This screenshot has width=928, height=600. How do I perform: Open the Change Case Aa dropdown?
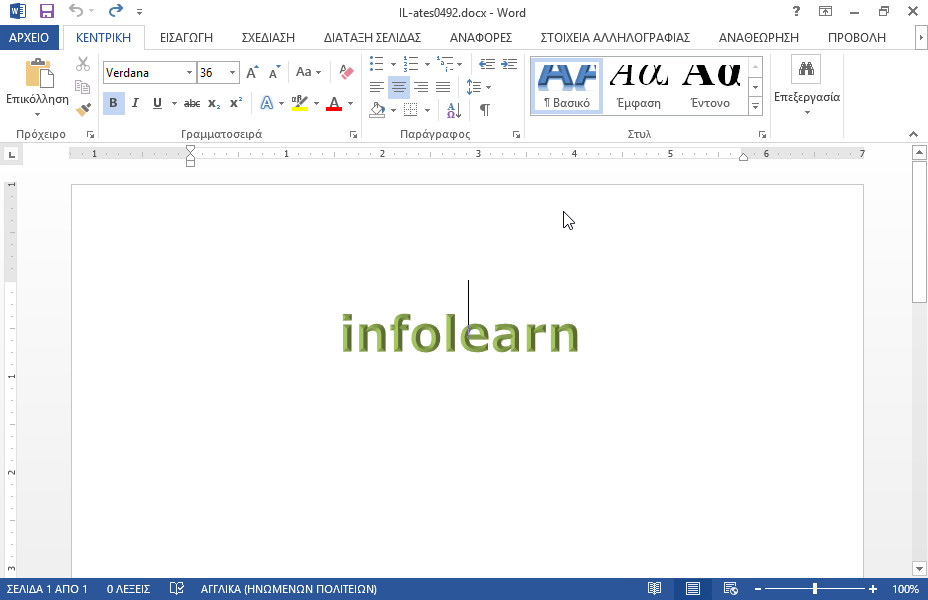308,72
